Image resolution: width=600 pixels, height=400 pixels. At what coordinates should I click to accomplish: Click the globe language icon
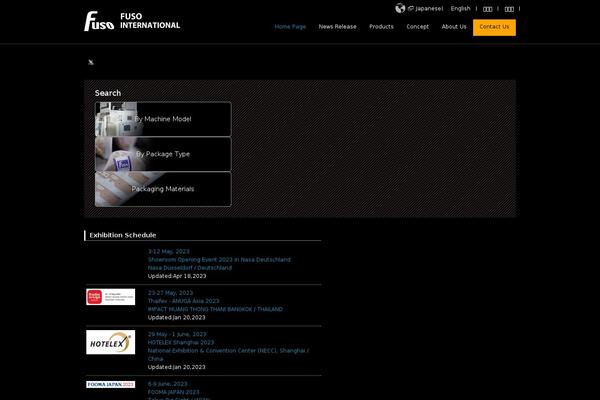coord(400,8)
